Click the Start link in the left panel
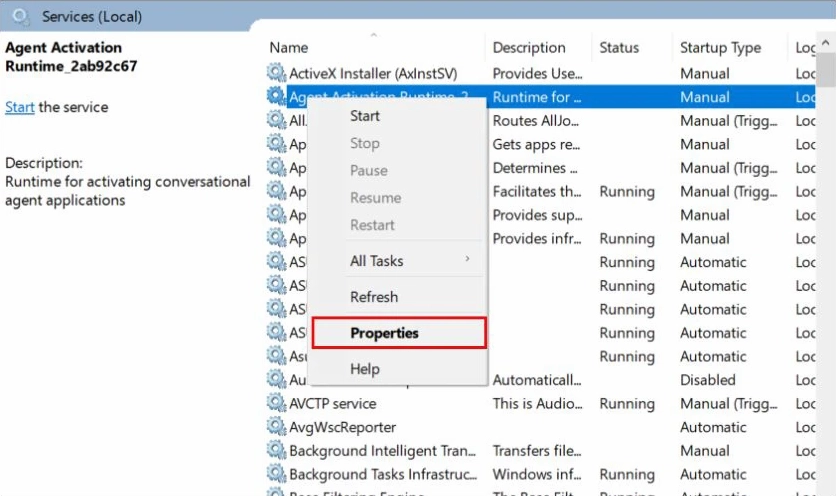Image resolution: width=836 pixels, height=496 pixels. pyautogui.click(x=20, y=107)
